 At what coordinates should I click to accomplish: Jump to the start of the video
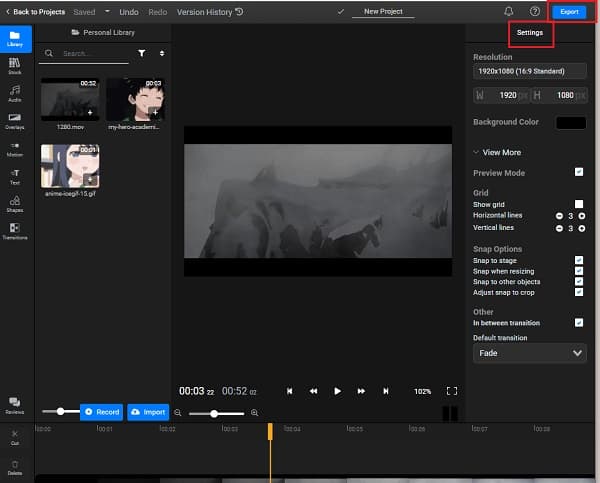290,391
